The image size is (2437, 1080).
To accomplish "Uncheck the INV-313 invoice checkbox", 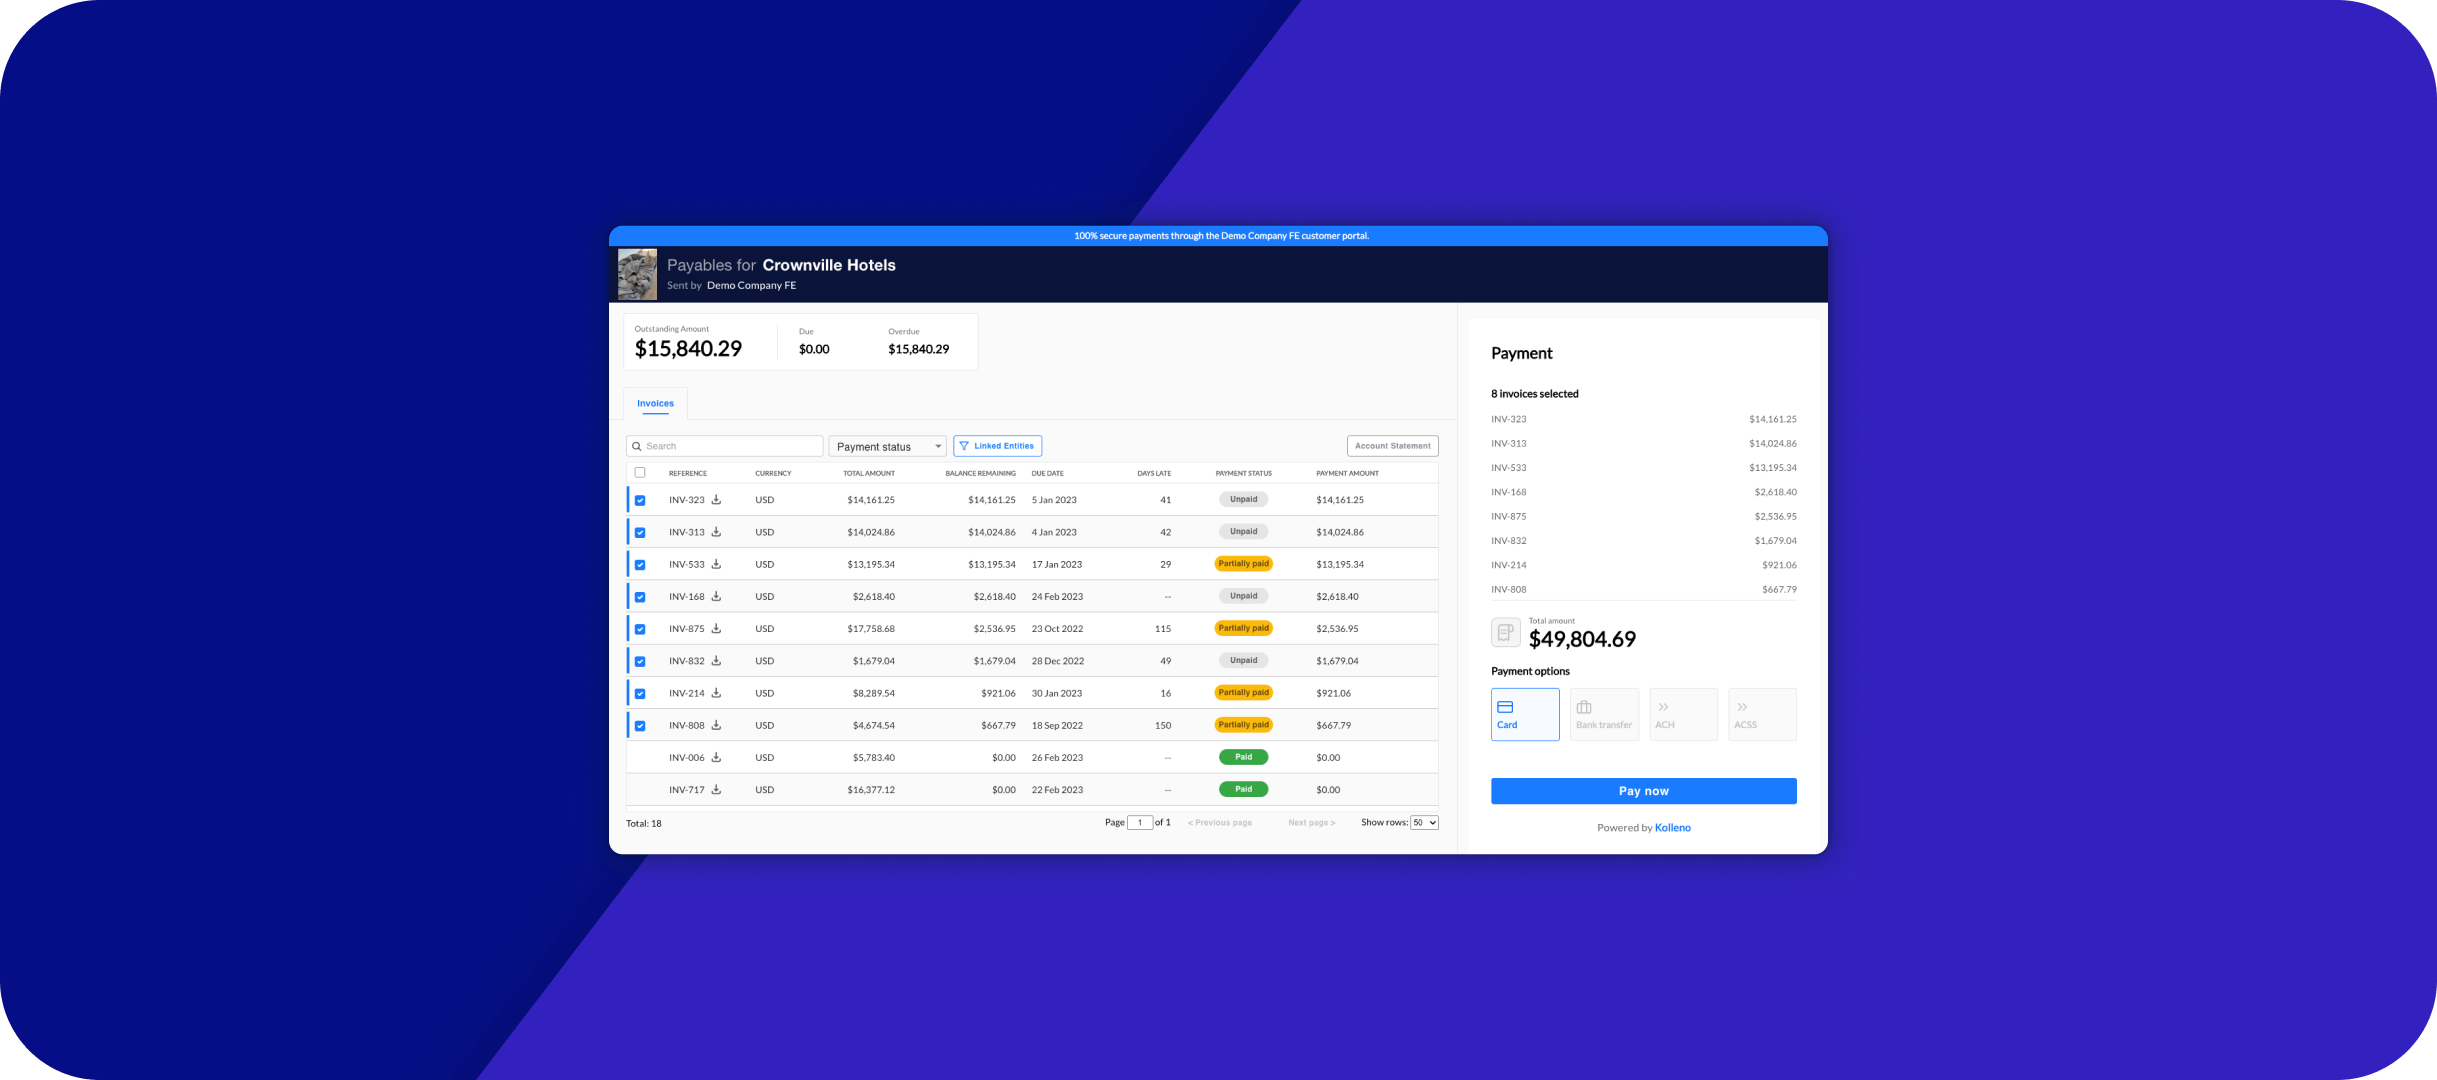I will [640, 533].
